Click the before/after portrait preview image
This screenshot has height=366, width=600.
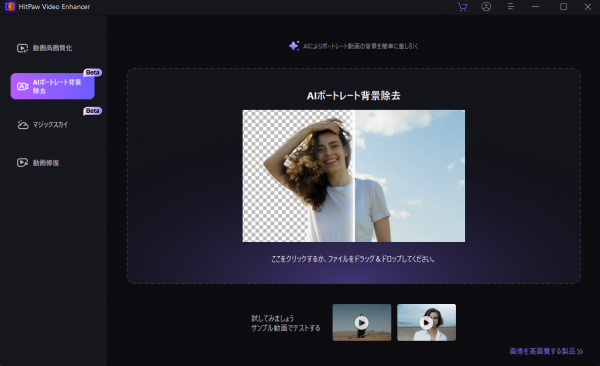(354, 176)
